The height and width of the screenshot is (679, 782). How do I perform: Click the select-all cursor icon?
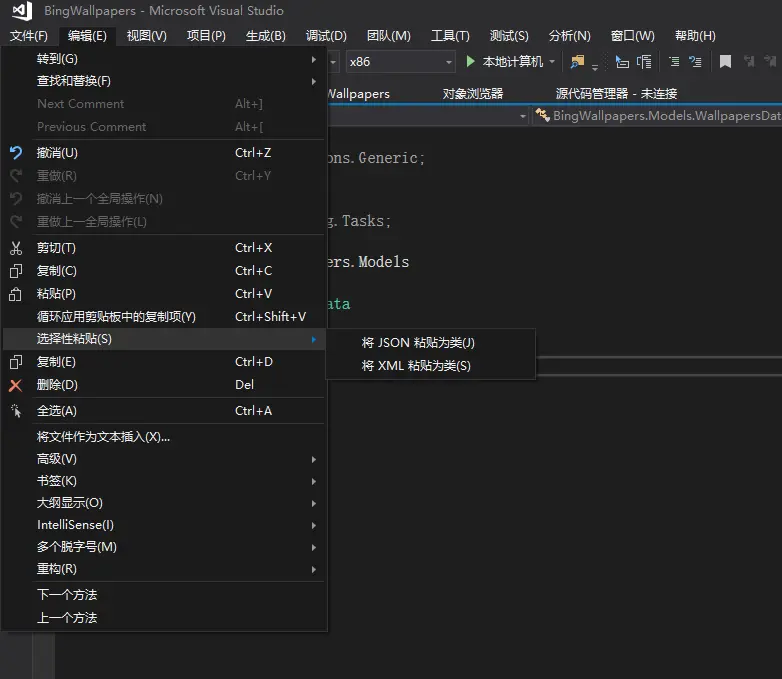[x=16, y=411]
